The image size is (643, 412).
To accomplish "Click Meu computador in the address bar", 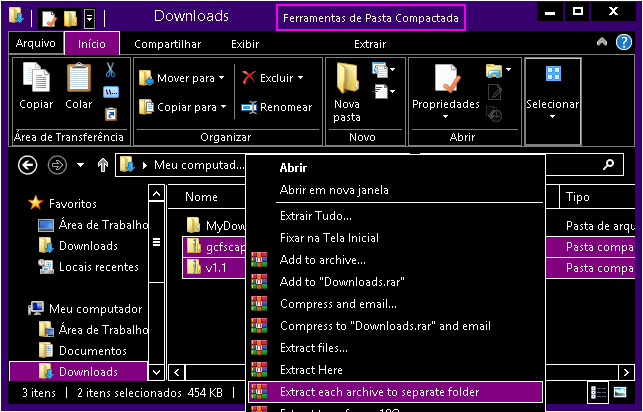I will click(x=199, y=165).
